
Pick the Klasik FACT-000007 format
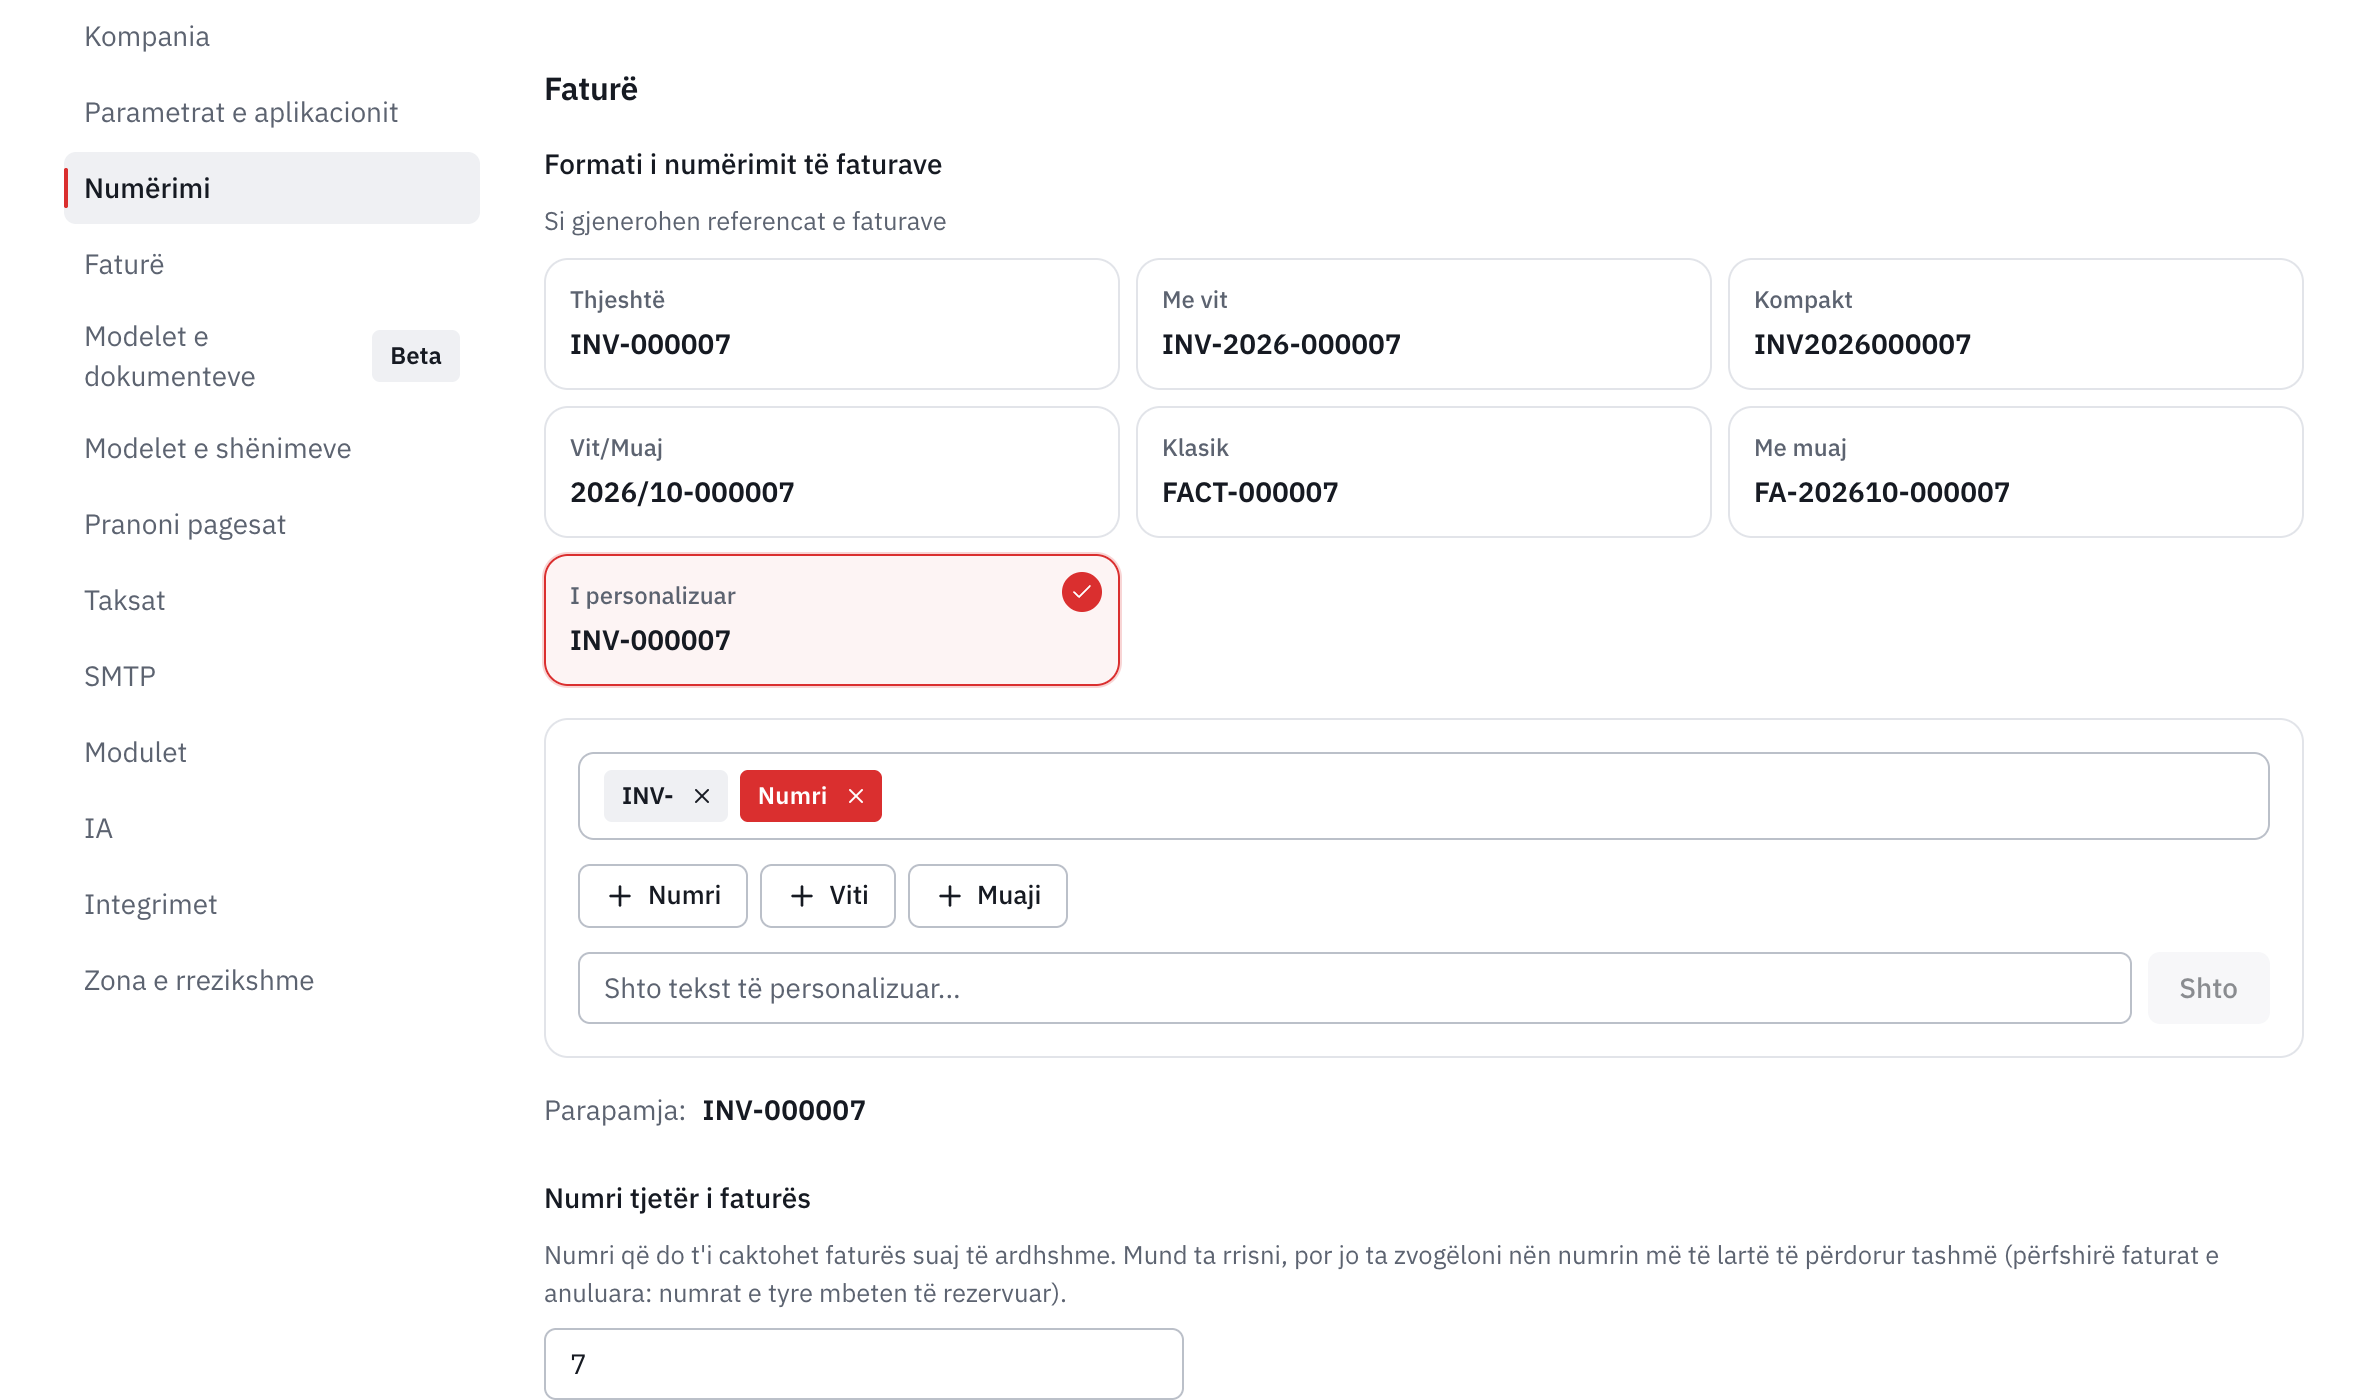click(x=1424, y=472)
